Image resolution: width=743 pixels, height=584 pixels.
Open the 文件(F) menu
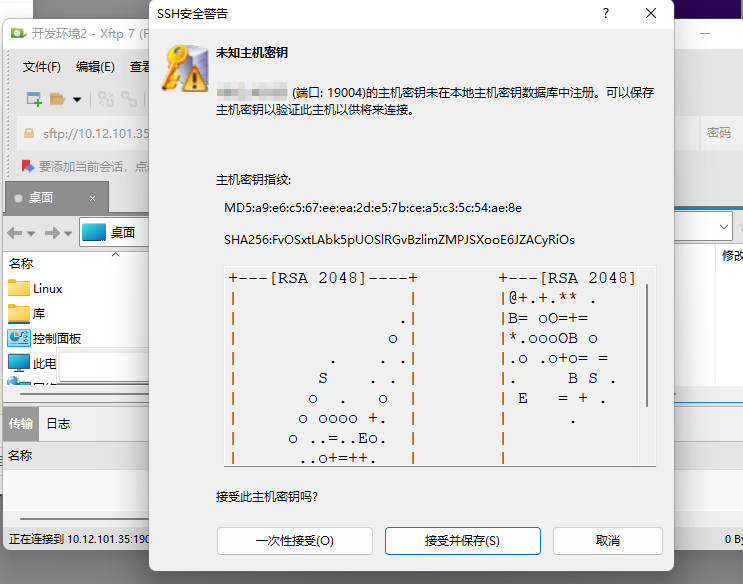[42, 67]
